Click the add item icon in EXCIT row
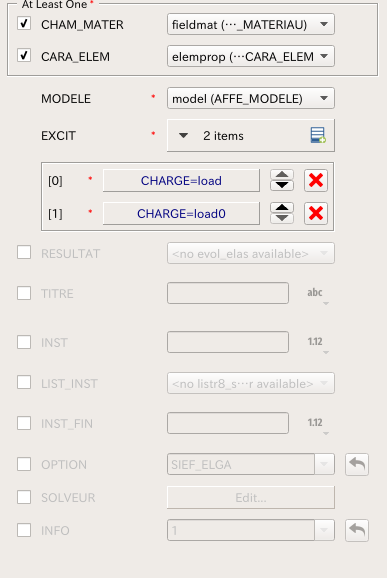The width and height of the screenshot is (387, 578). click(318, 135)
